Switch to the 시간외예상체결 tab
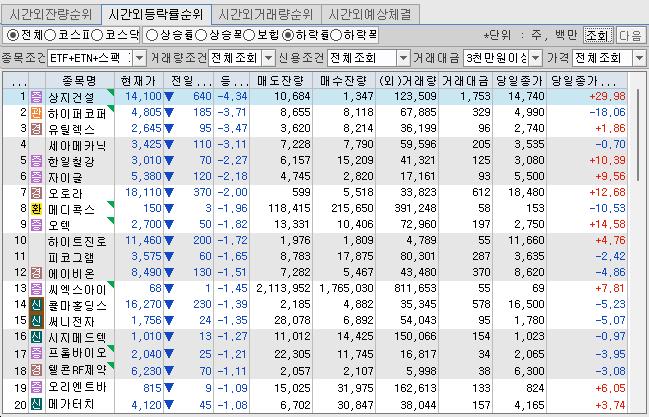 pyautogui.click(x=370, y=15)
